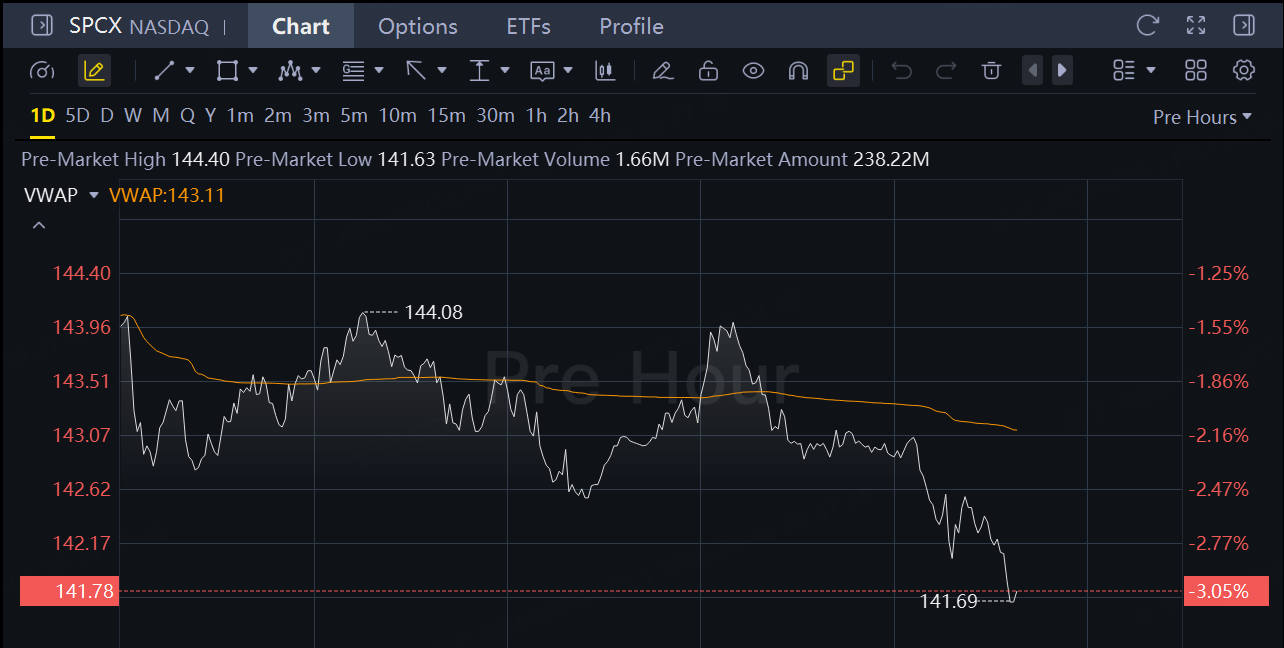
Task: Click the eraser pen edit icon
Action: click(661, 70)
